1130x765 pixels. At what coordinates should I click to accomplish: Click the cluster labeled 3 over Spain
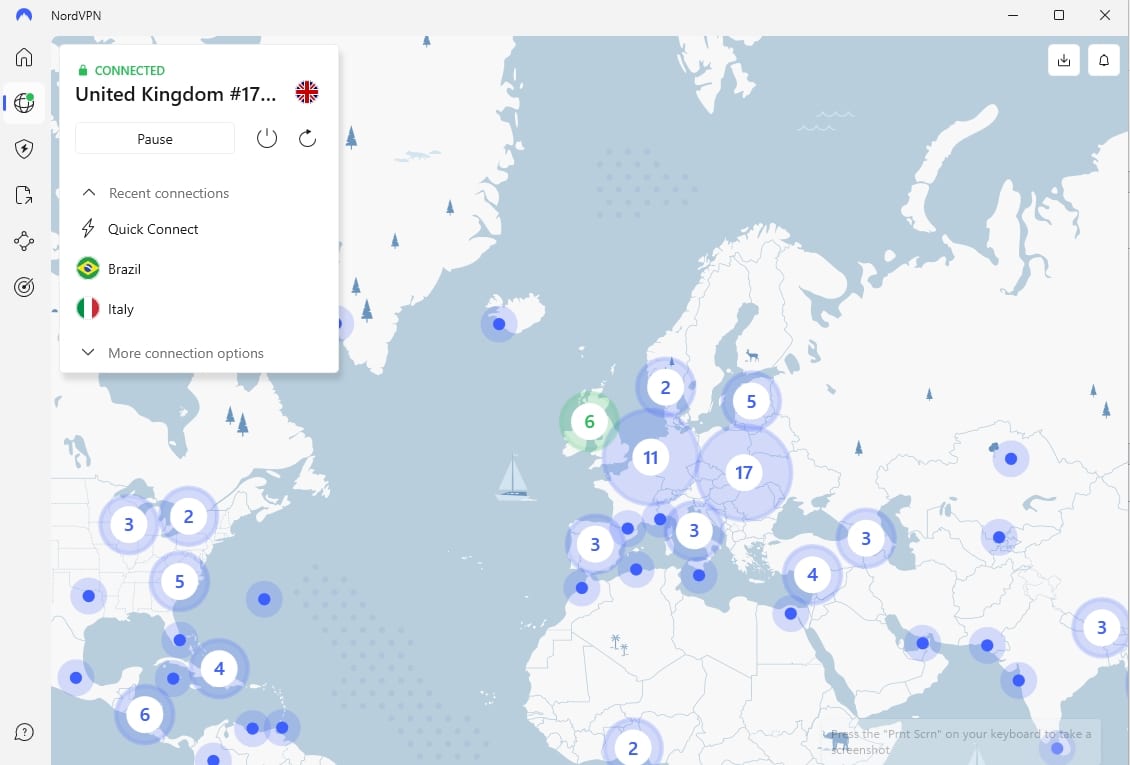(595, 544)
